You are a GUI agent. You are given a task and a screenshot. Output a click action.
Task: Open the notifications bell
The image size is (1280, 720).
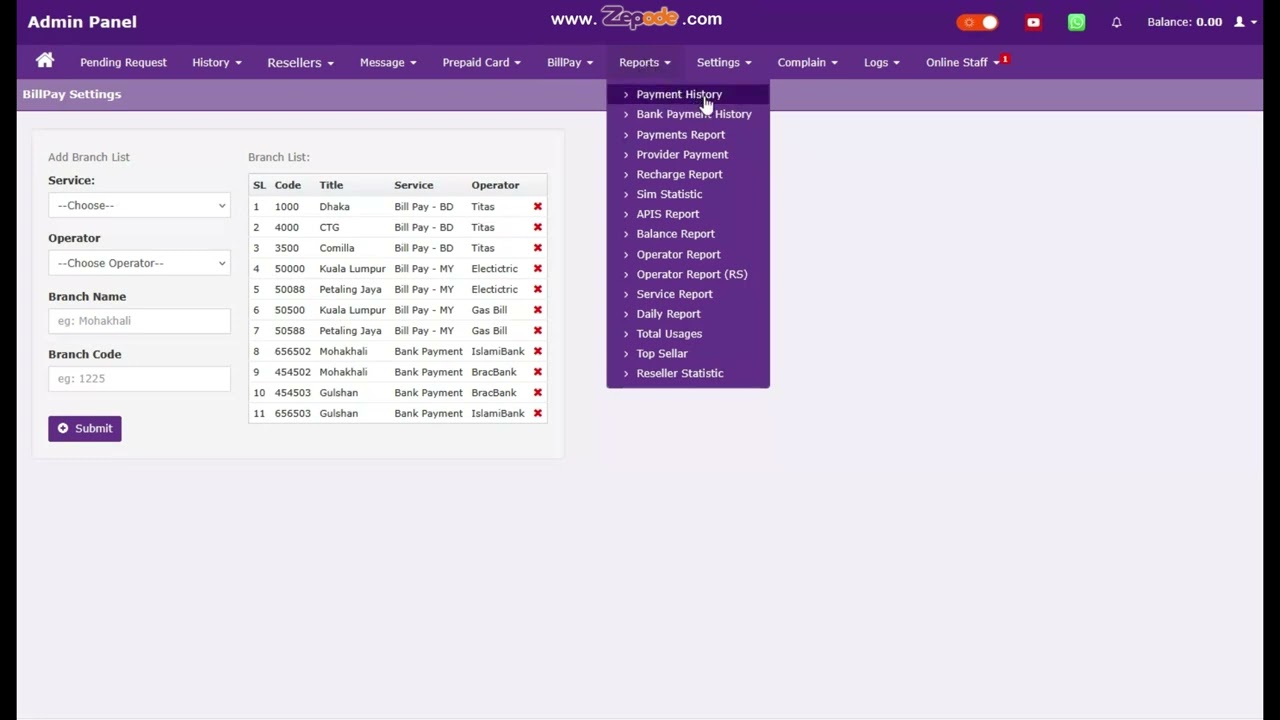(1117, 22)
